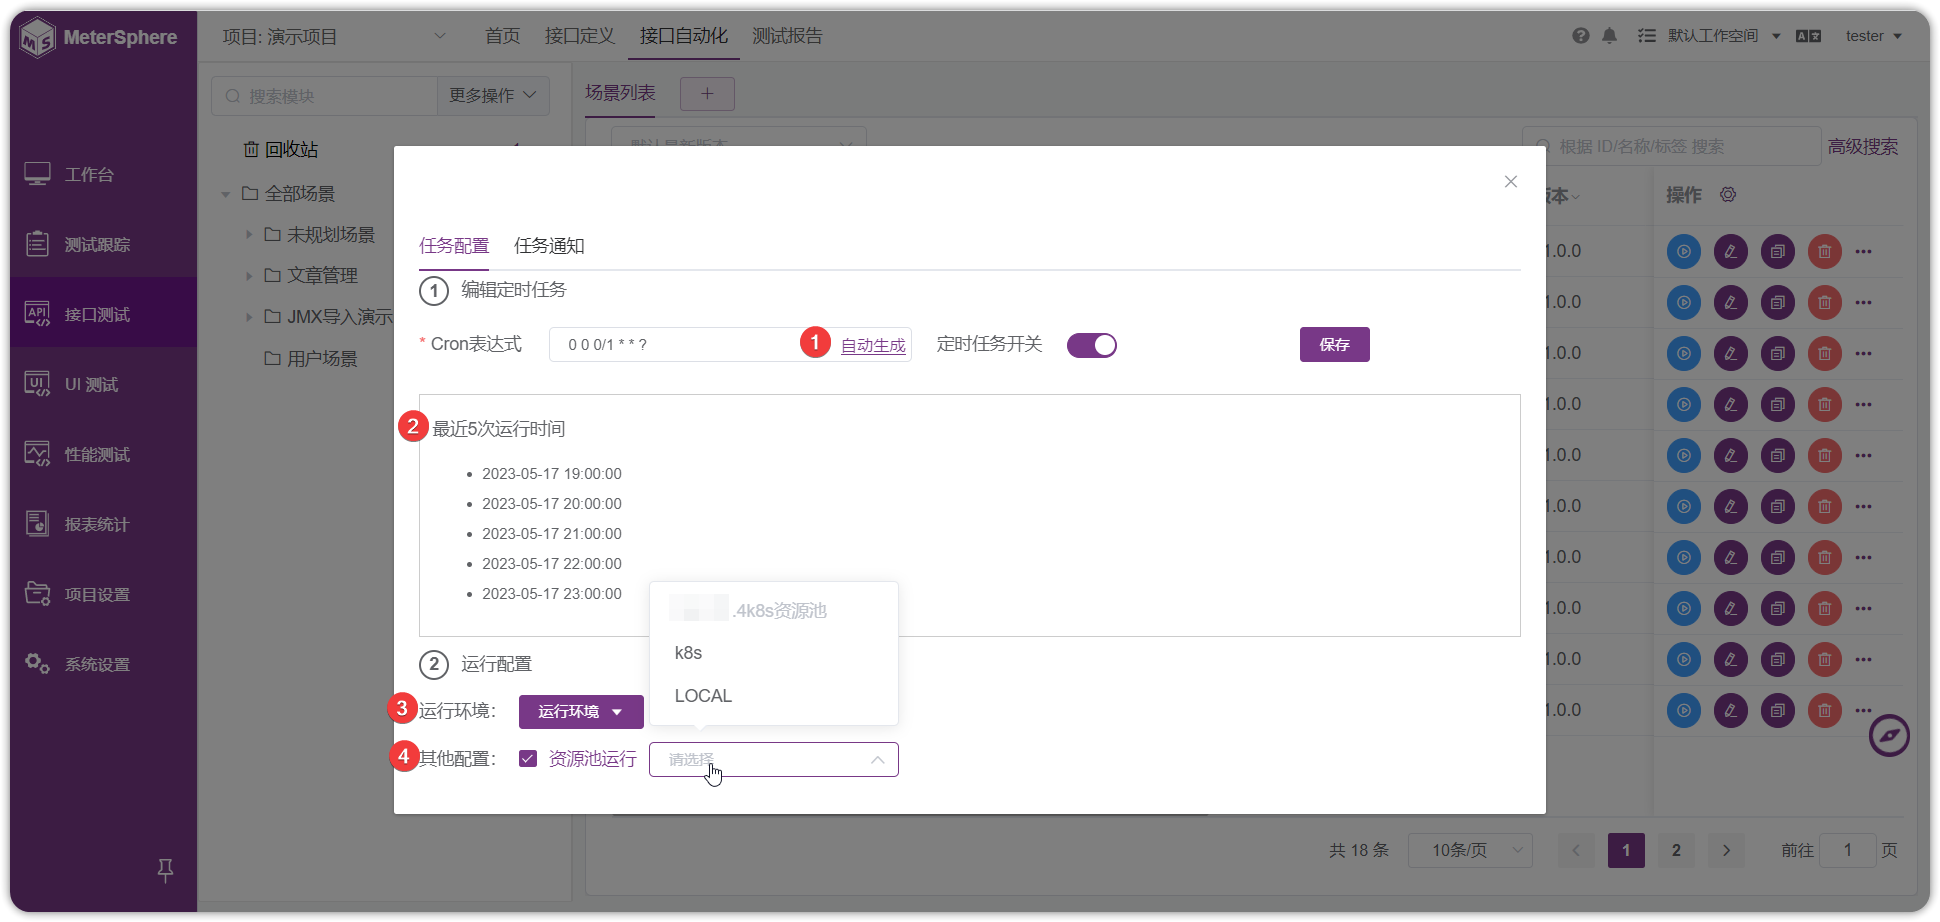Screen dimensions: 1940x922
Task: Open notifications bell icon
Action: (1609, 36)
